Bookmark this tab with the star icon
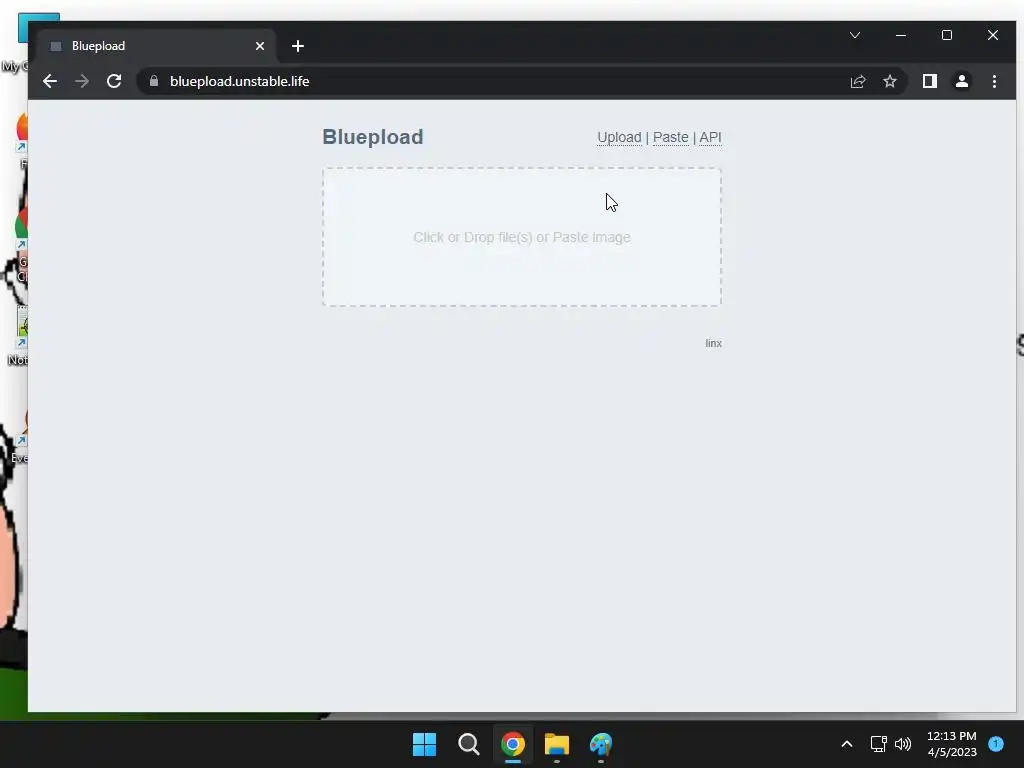The height and width of the screenshot is (768, 1024). tap(889, 81)
